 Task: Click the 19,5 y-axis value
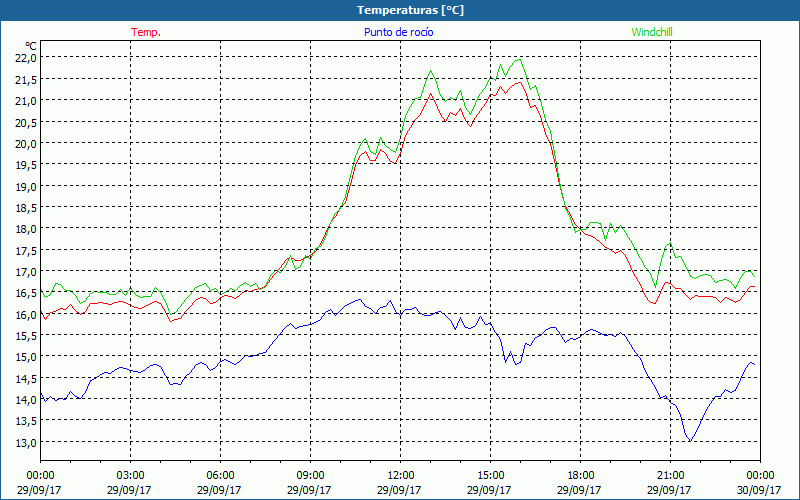pyautogui.click(x=27, y=165)
